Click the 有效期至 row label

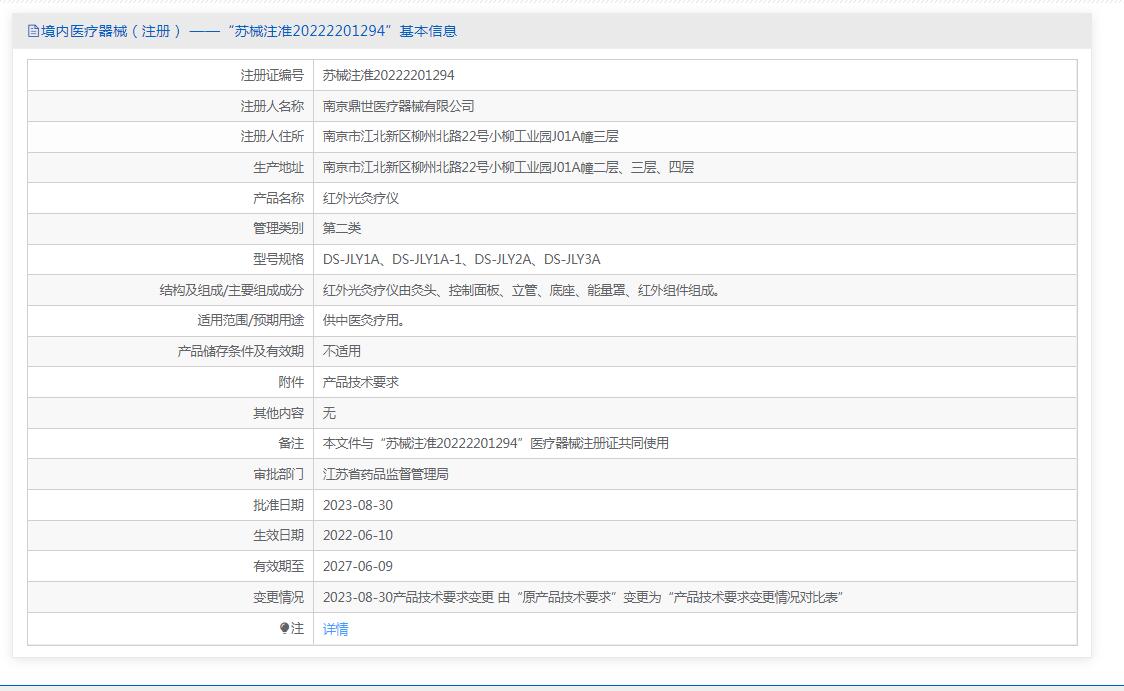278,566
